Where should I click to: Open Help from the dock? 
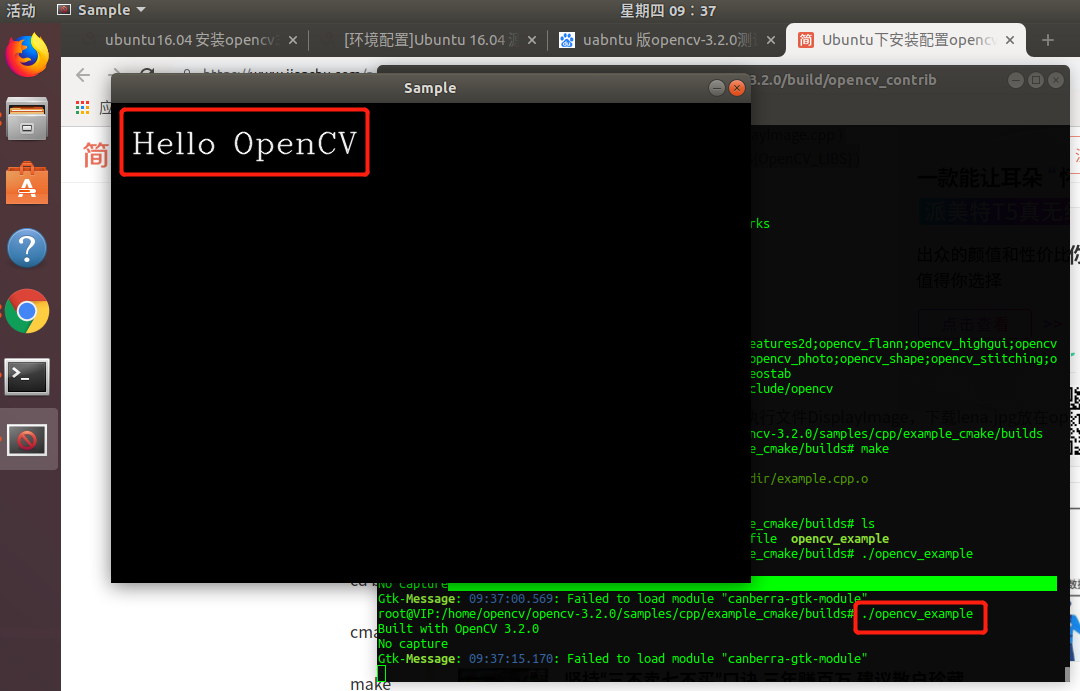pyautogui.click(x=27, y=248)
